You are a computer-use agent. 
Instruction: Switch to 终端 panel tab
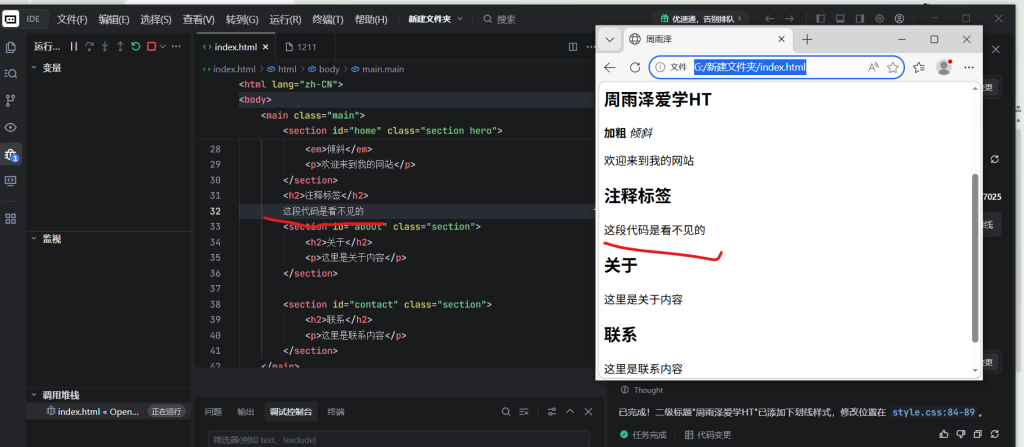[336, 412]
